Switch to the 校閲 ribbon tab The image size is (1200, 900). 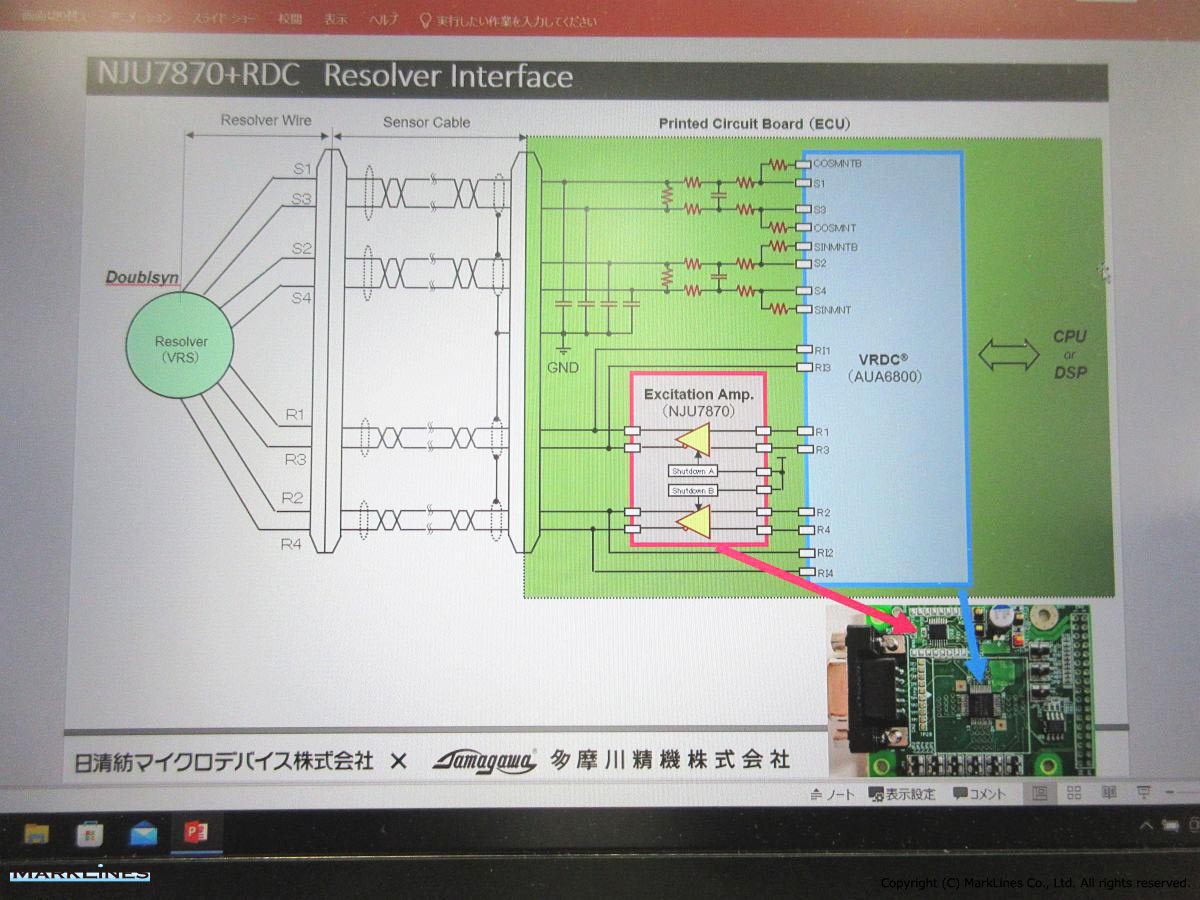coord(290,19)
